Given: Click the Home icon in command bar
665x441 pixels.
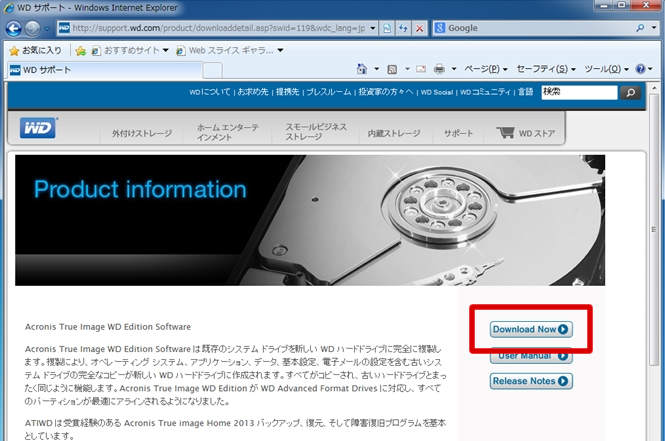Looking at the screenshot, I should [x=362, y=69].
